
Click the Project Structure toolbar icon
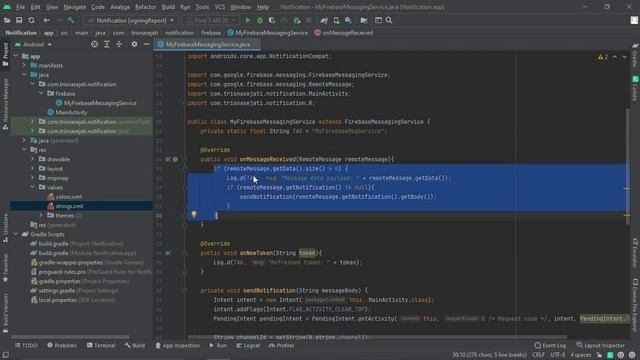(364, 20)
